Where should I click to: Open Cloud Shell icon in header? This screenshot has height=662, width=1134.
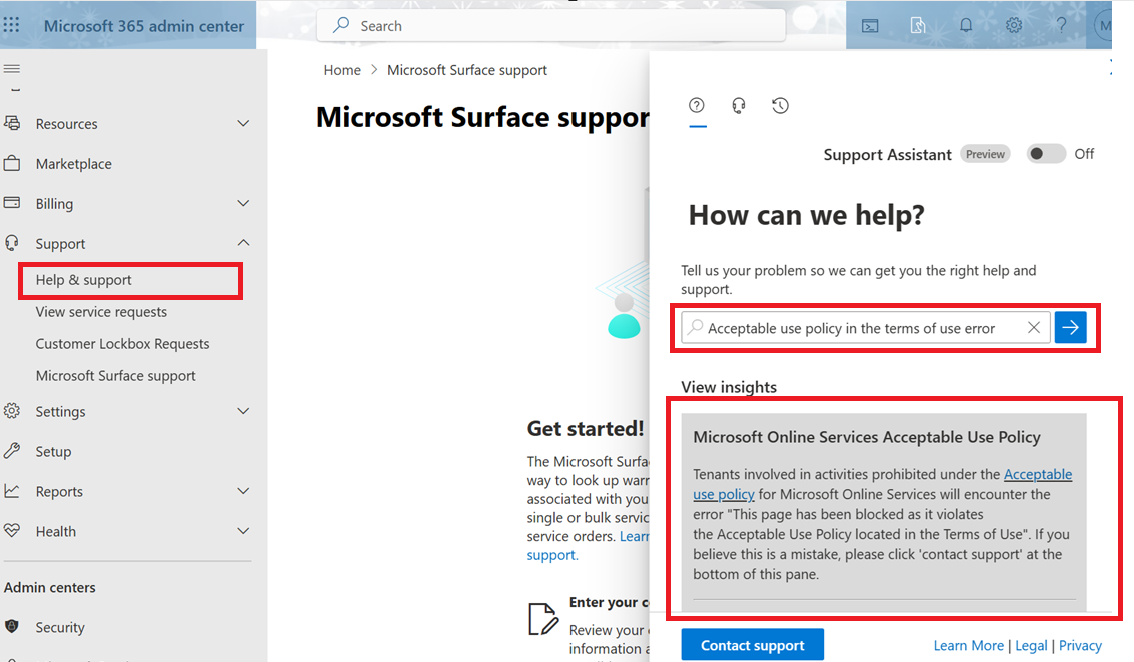point(870,26)
